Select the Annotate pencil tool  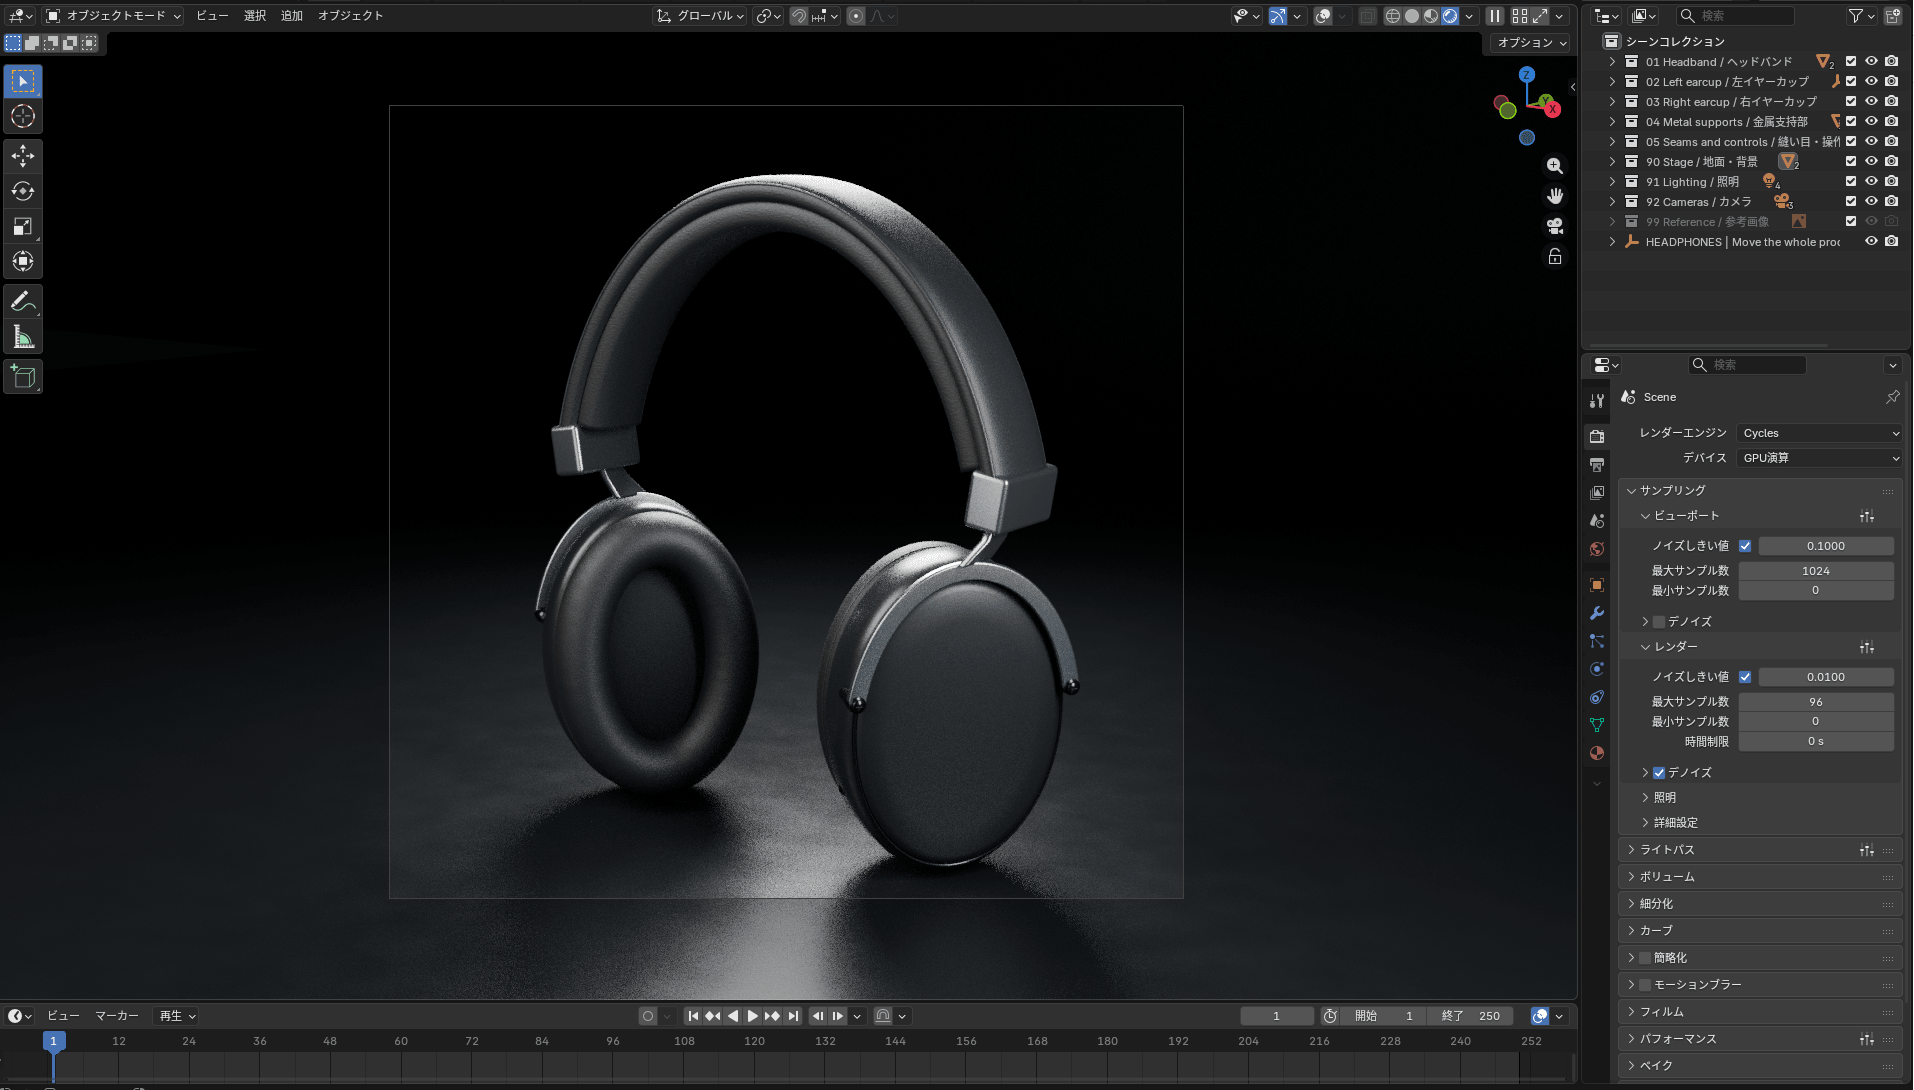23,301
